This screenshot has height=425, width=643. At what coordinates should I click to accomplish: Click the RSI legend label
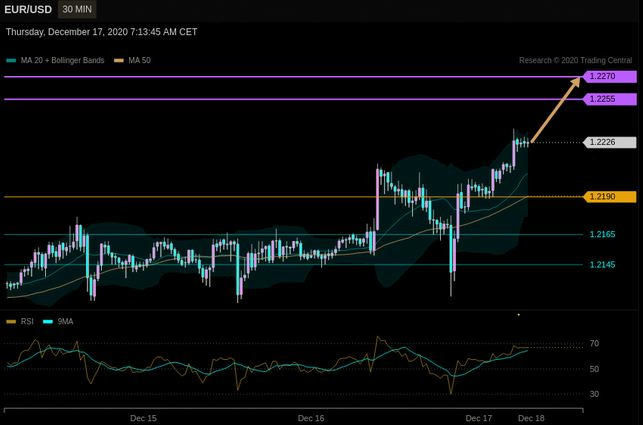click(27, 322)
